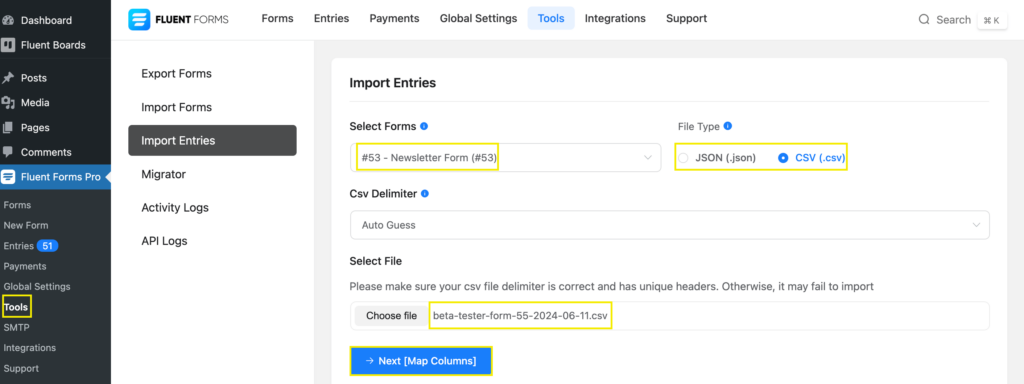Screen dimensions: 1024x384
Task: Open the Global Settings top tab
Action: [x=478, y=18]
